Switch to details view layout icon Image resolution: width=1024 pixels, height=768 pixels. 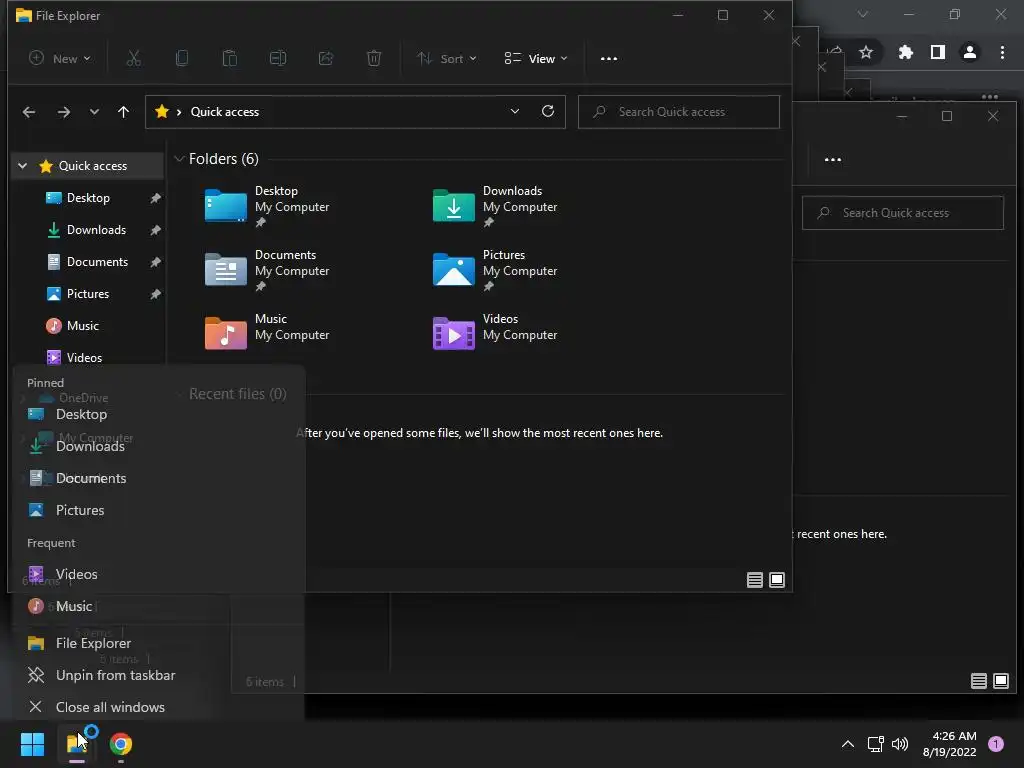(755, 580)
